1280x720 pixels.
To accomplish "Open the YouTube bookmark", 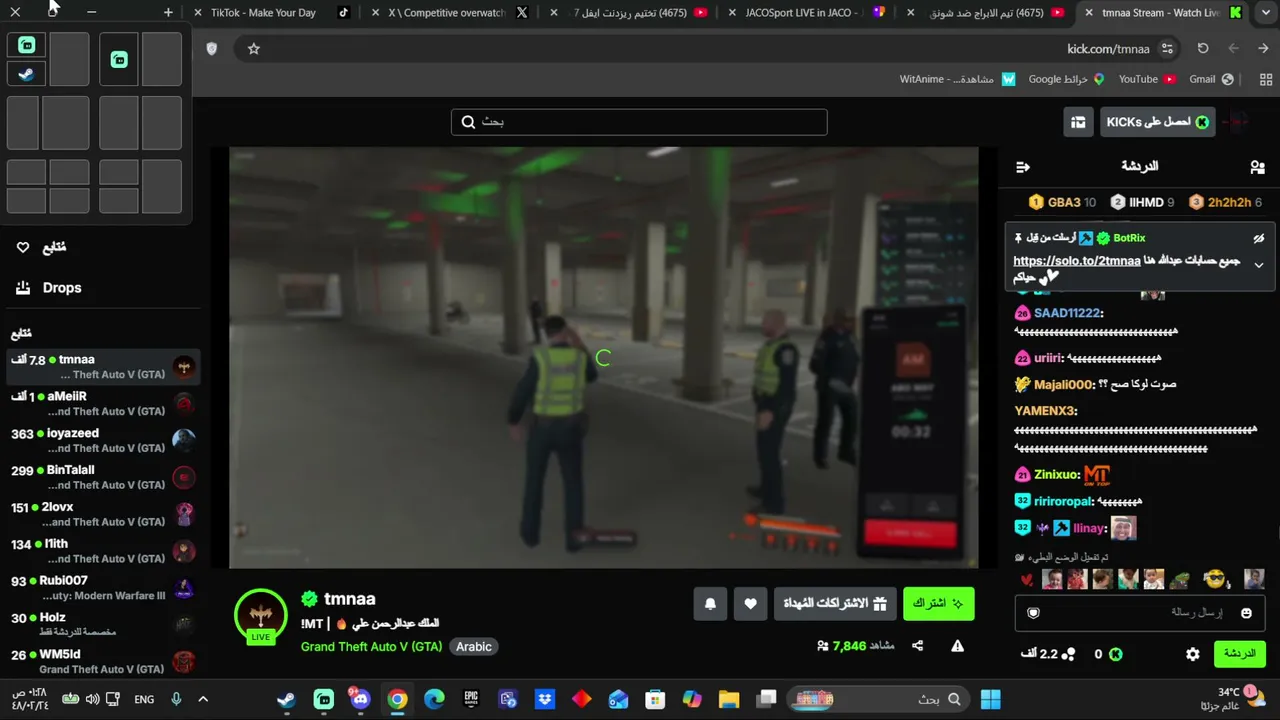I will [1147, 79].
